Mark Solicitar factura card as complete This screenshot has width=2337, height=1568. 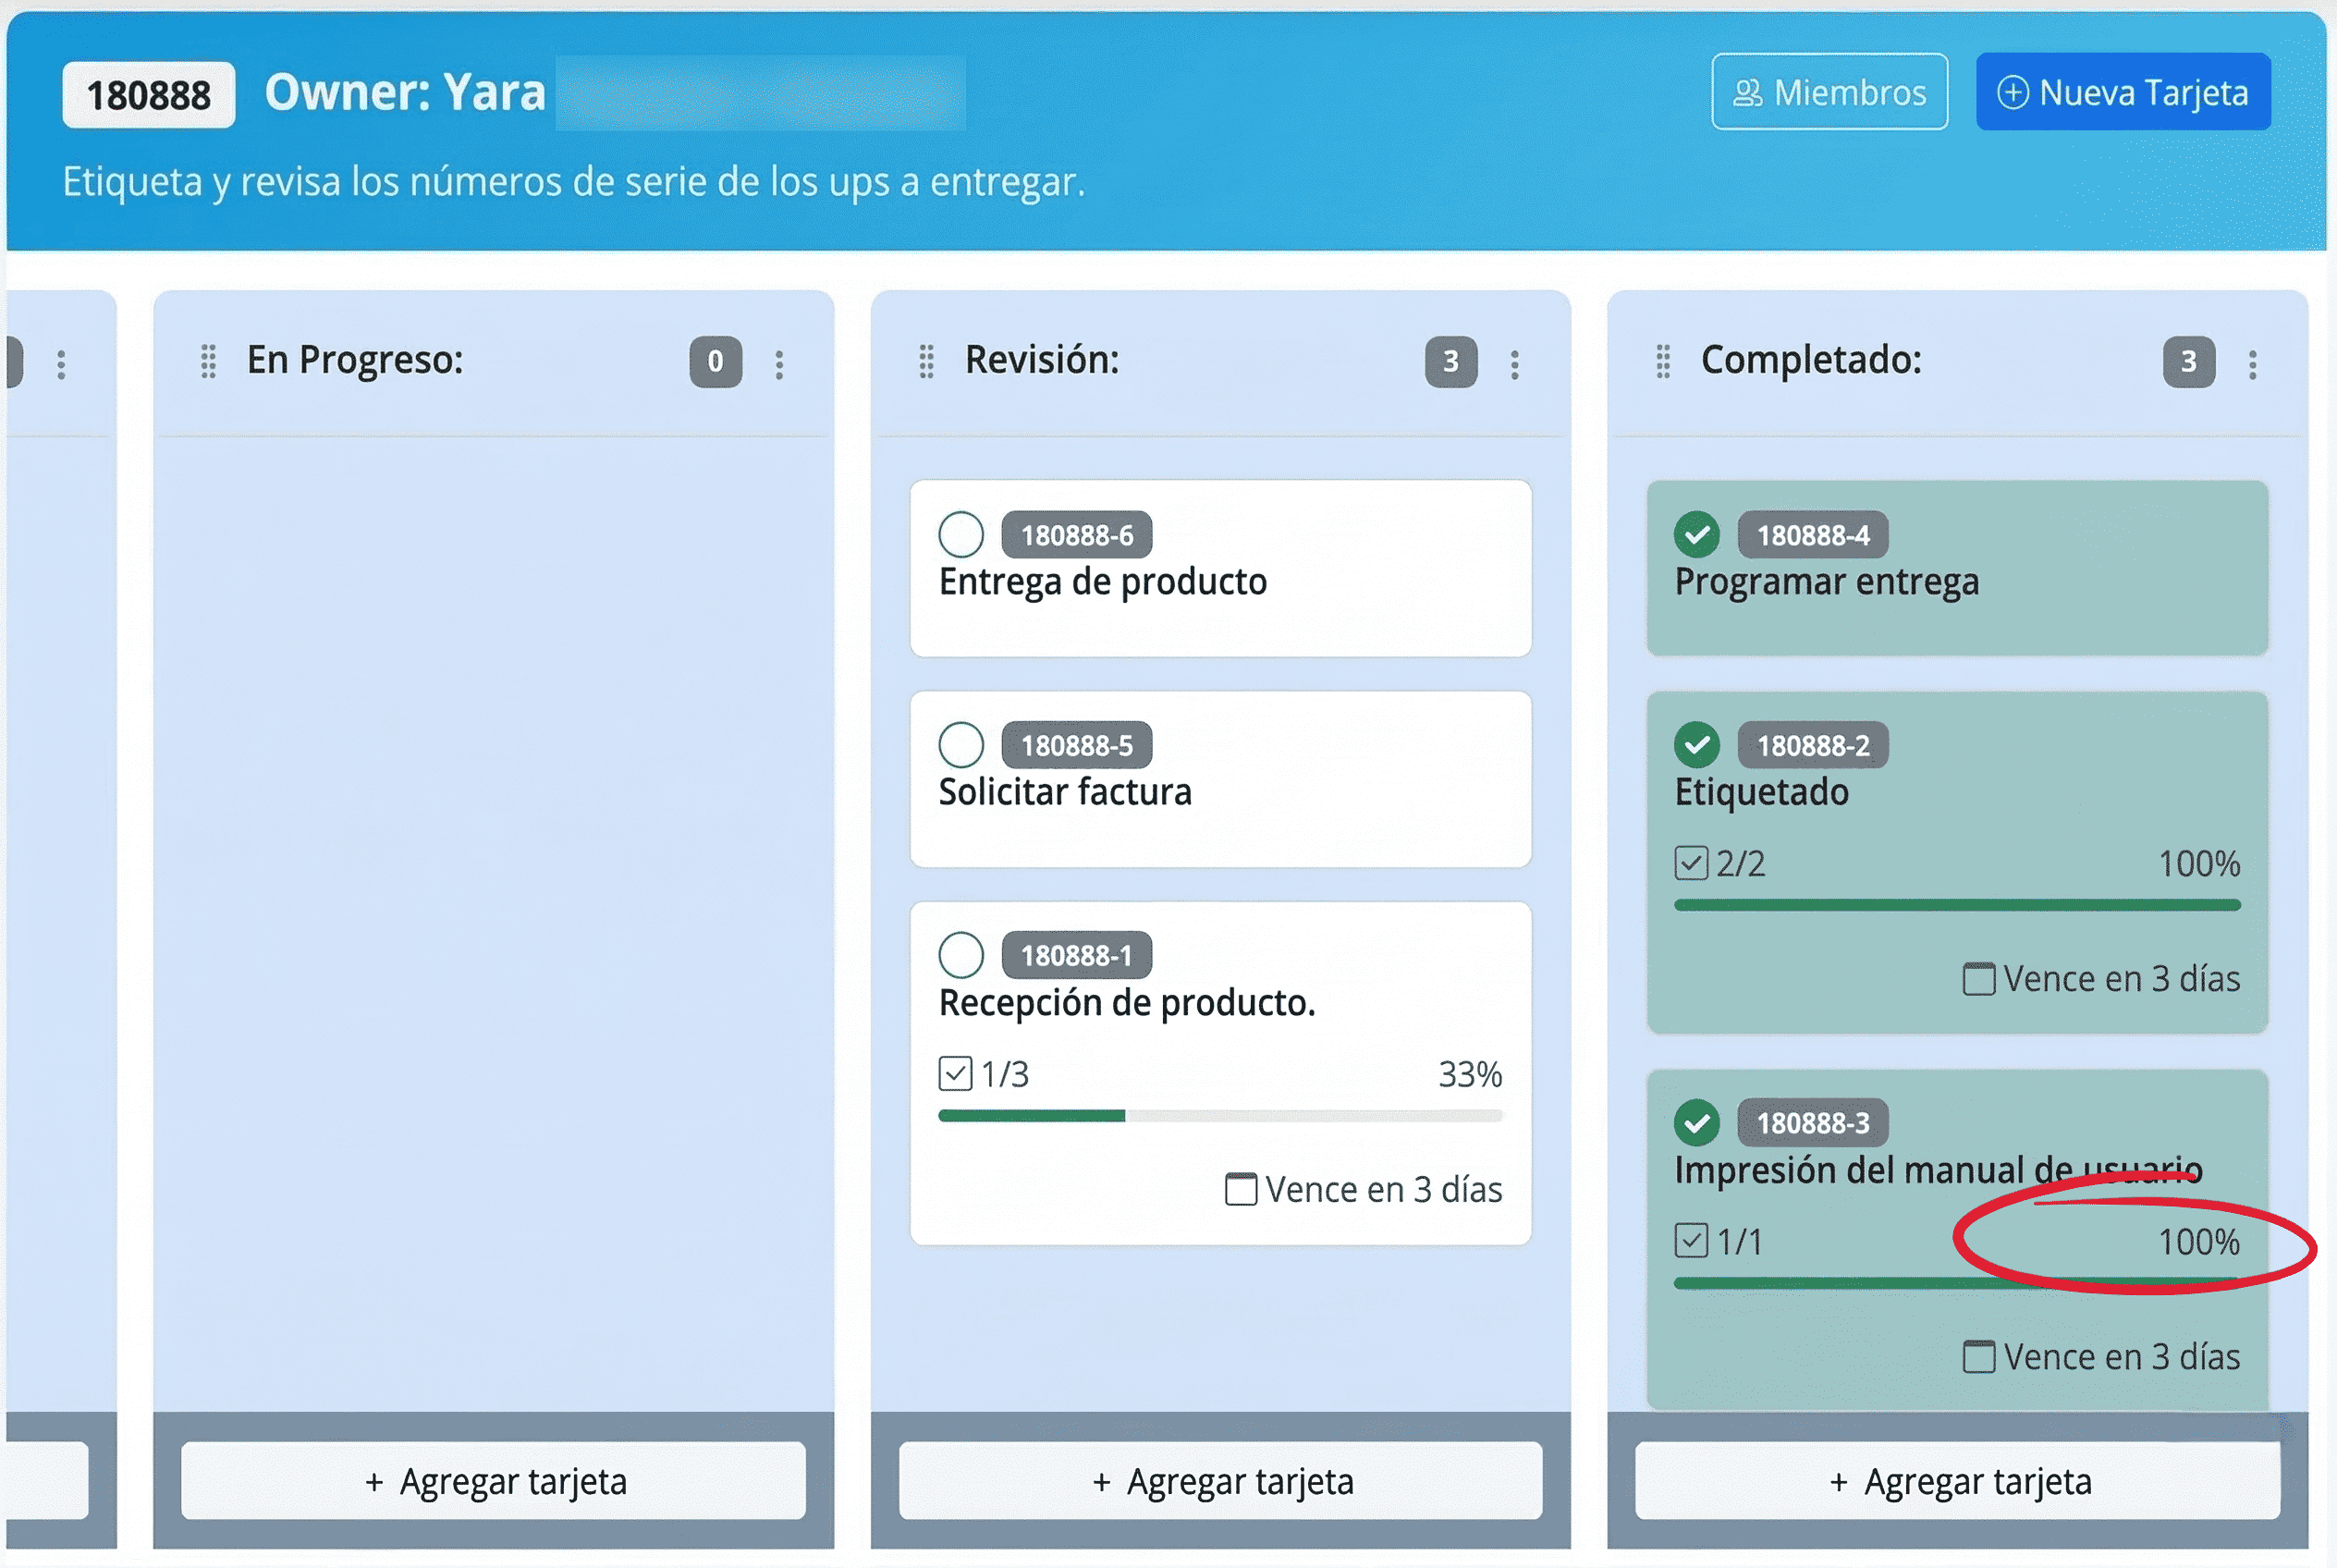point(961,744)
